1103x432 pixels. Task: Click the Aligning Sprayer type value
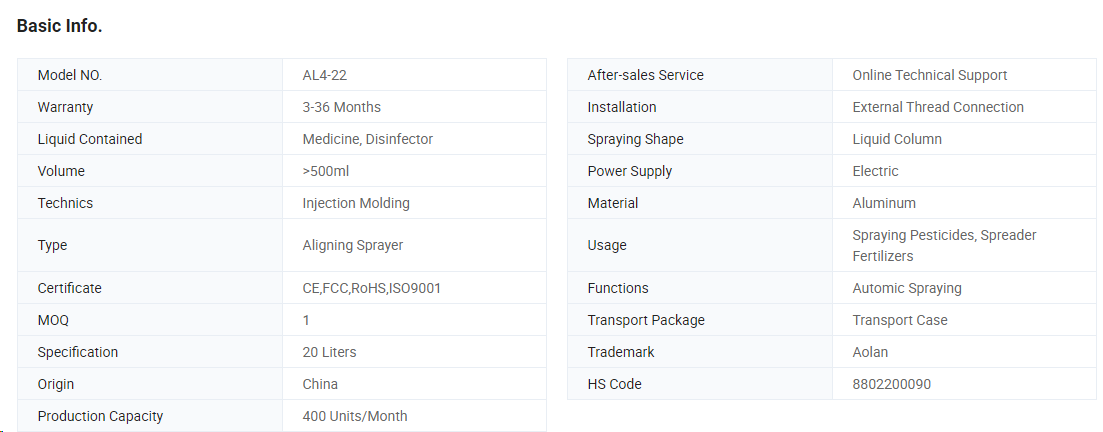tap(352, 245)
